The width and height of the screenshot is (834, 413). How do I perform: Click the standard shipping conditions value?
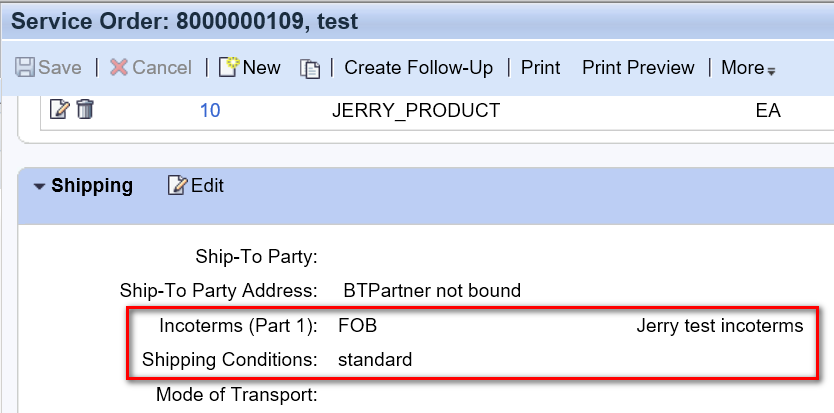(375, 359)
